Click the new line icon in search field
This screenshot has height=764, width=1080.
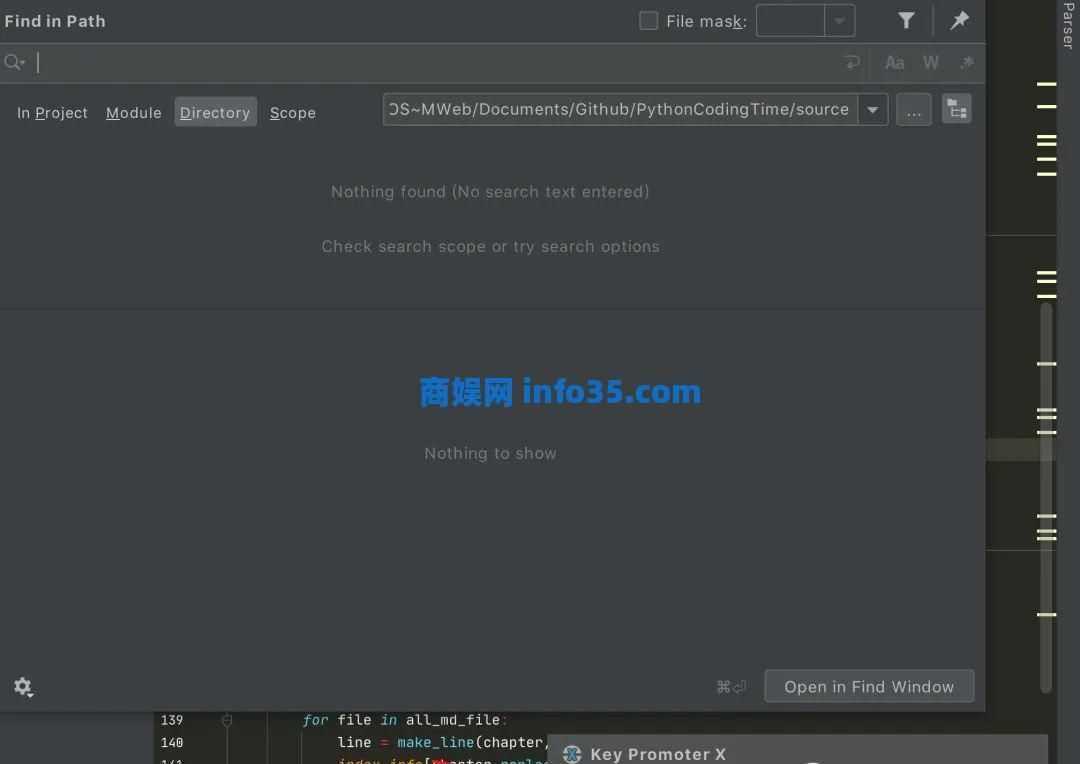tap(852, 63)
